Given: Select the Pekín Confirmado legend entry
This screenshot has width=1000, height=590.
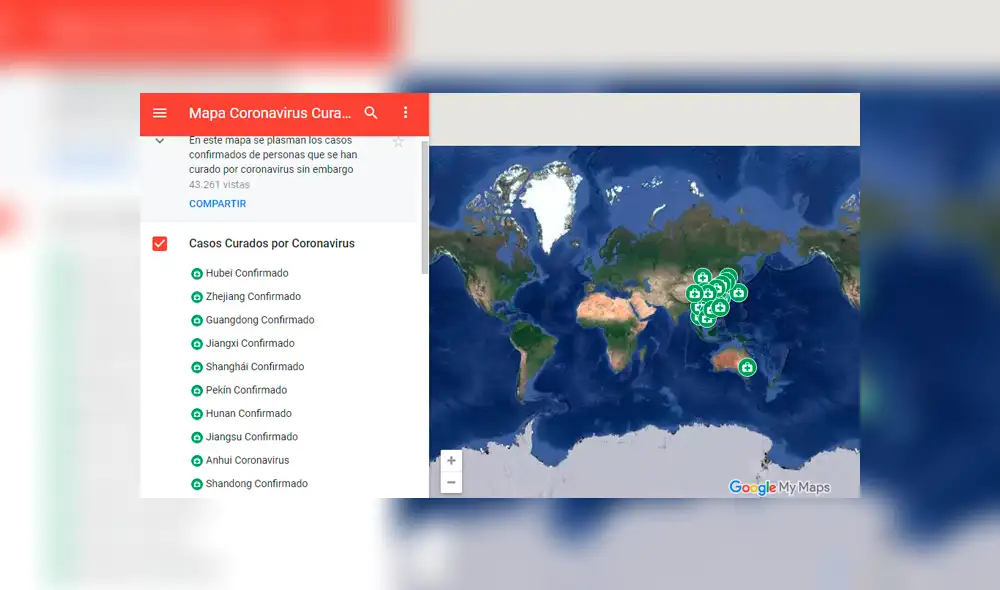Looking at the screenshot, I should pyautogui.click(x=197, y=390).
